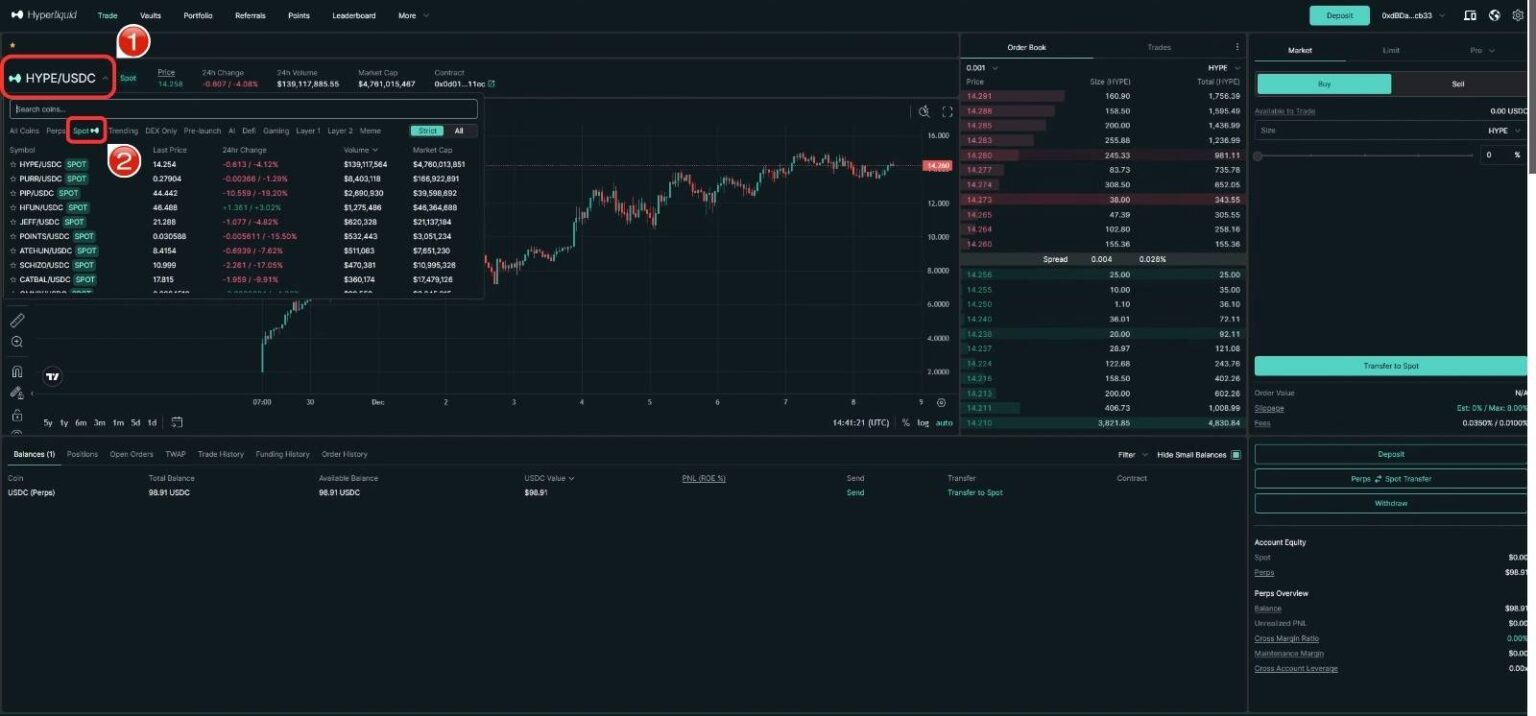
Task: Click the lock all drawings icon
Action: (17, 415)
